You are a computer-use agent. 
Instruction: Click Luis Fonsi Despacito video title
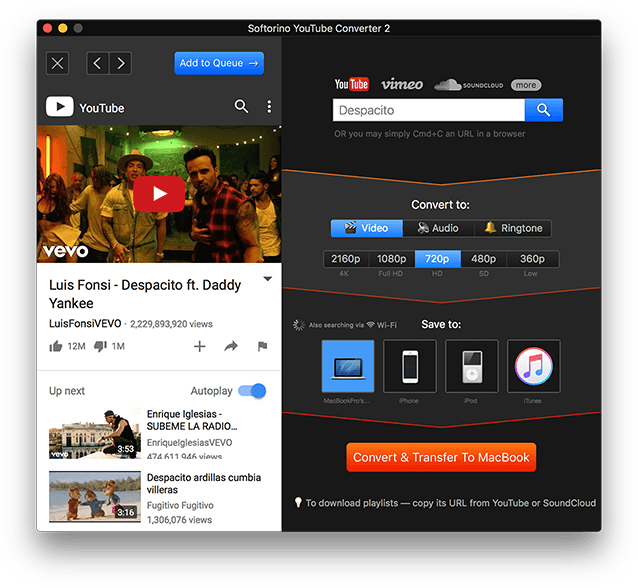(145, 294)
